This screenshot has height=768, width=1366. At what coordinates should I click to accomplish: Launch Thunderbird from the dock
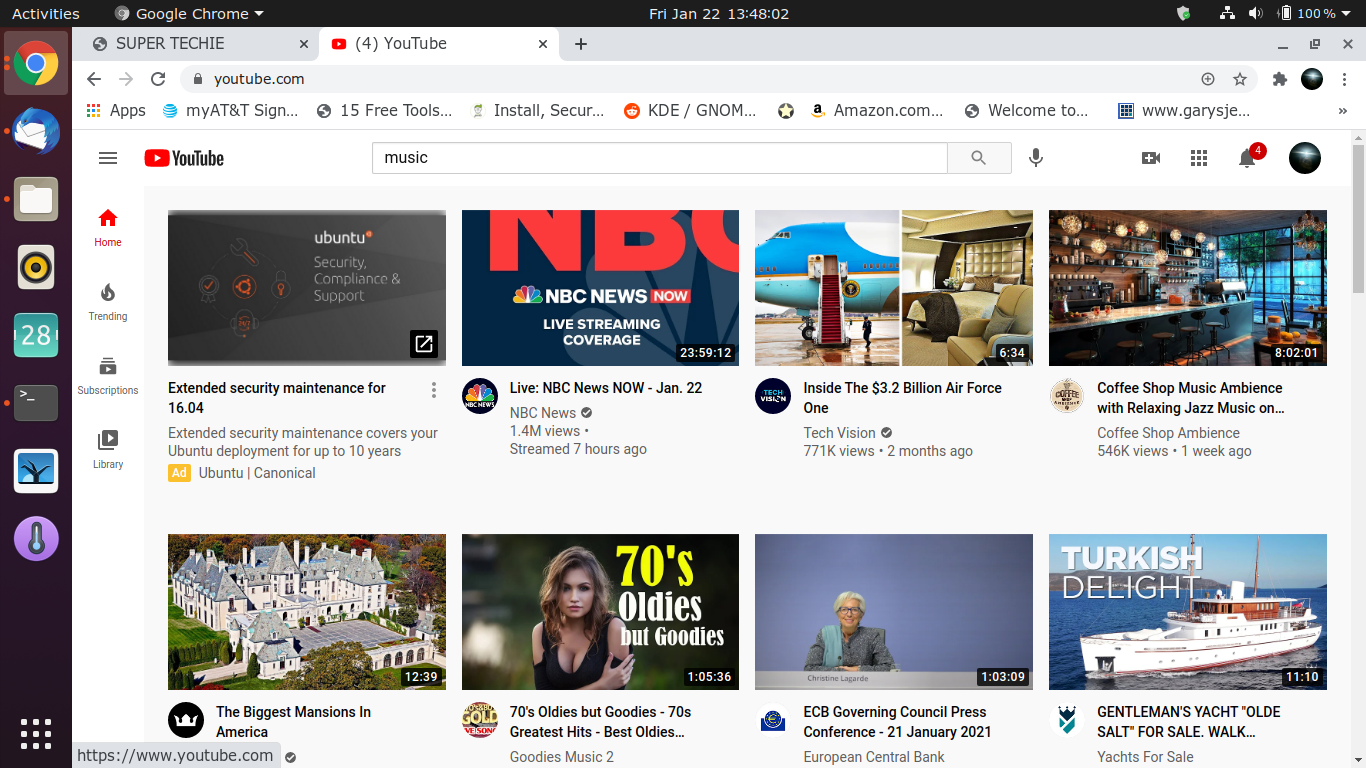pyautogui.click(x=36, y=132)
